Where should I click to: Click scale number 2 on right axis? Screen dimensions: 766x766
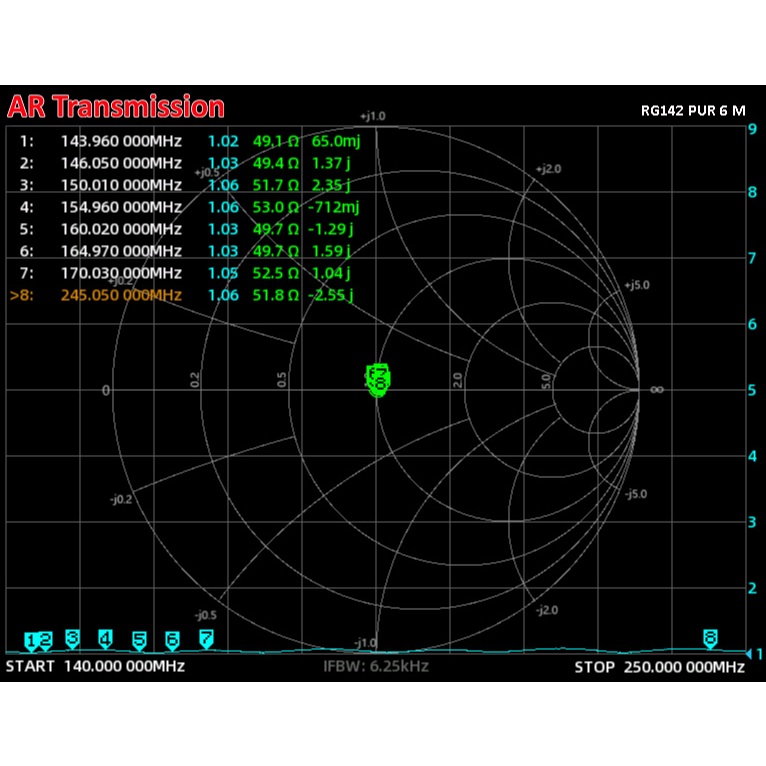click(752, 588)
